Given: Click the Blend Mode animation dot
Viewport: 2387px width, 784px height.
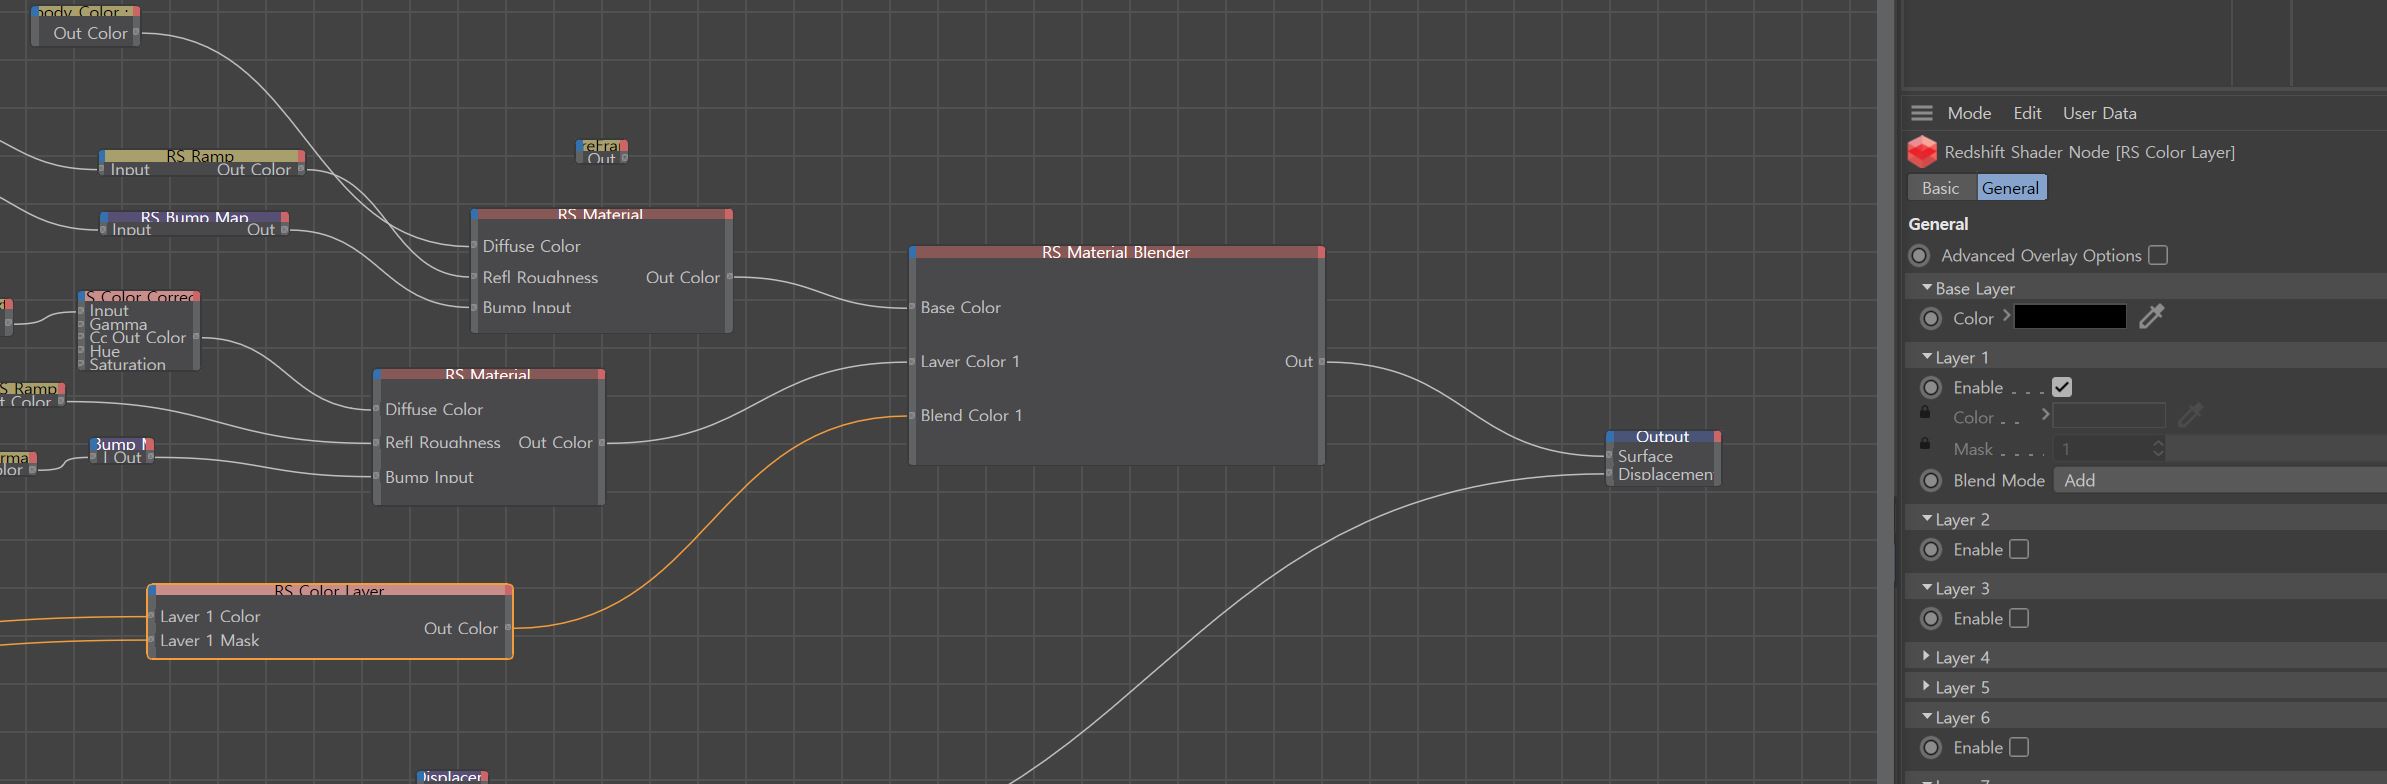Looking at the screenshot, I should pos(1931,480).
